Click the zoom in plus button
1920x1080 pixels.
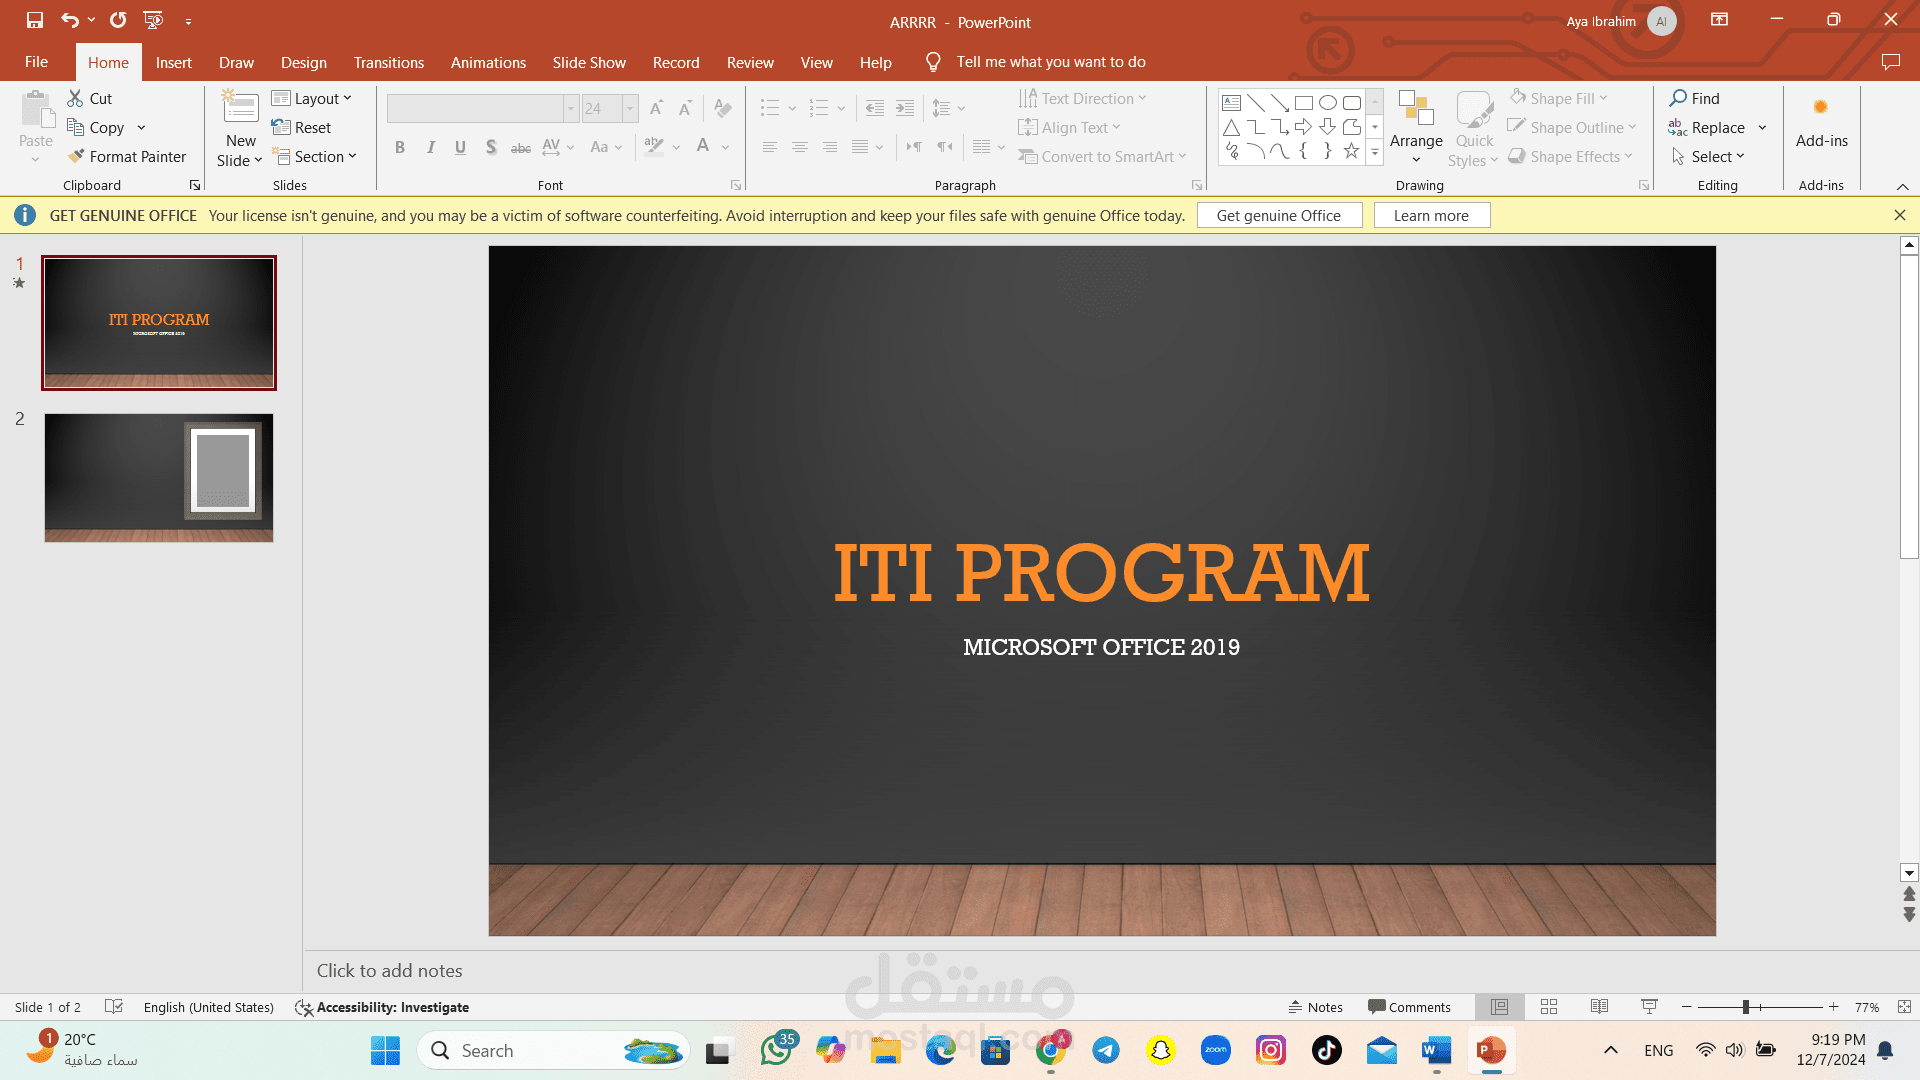point(1833,1007)
